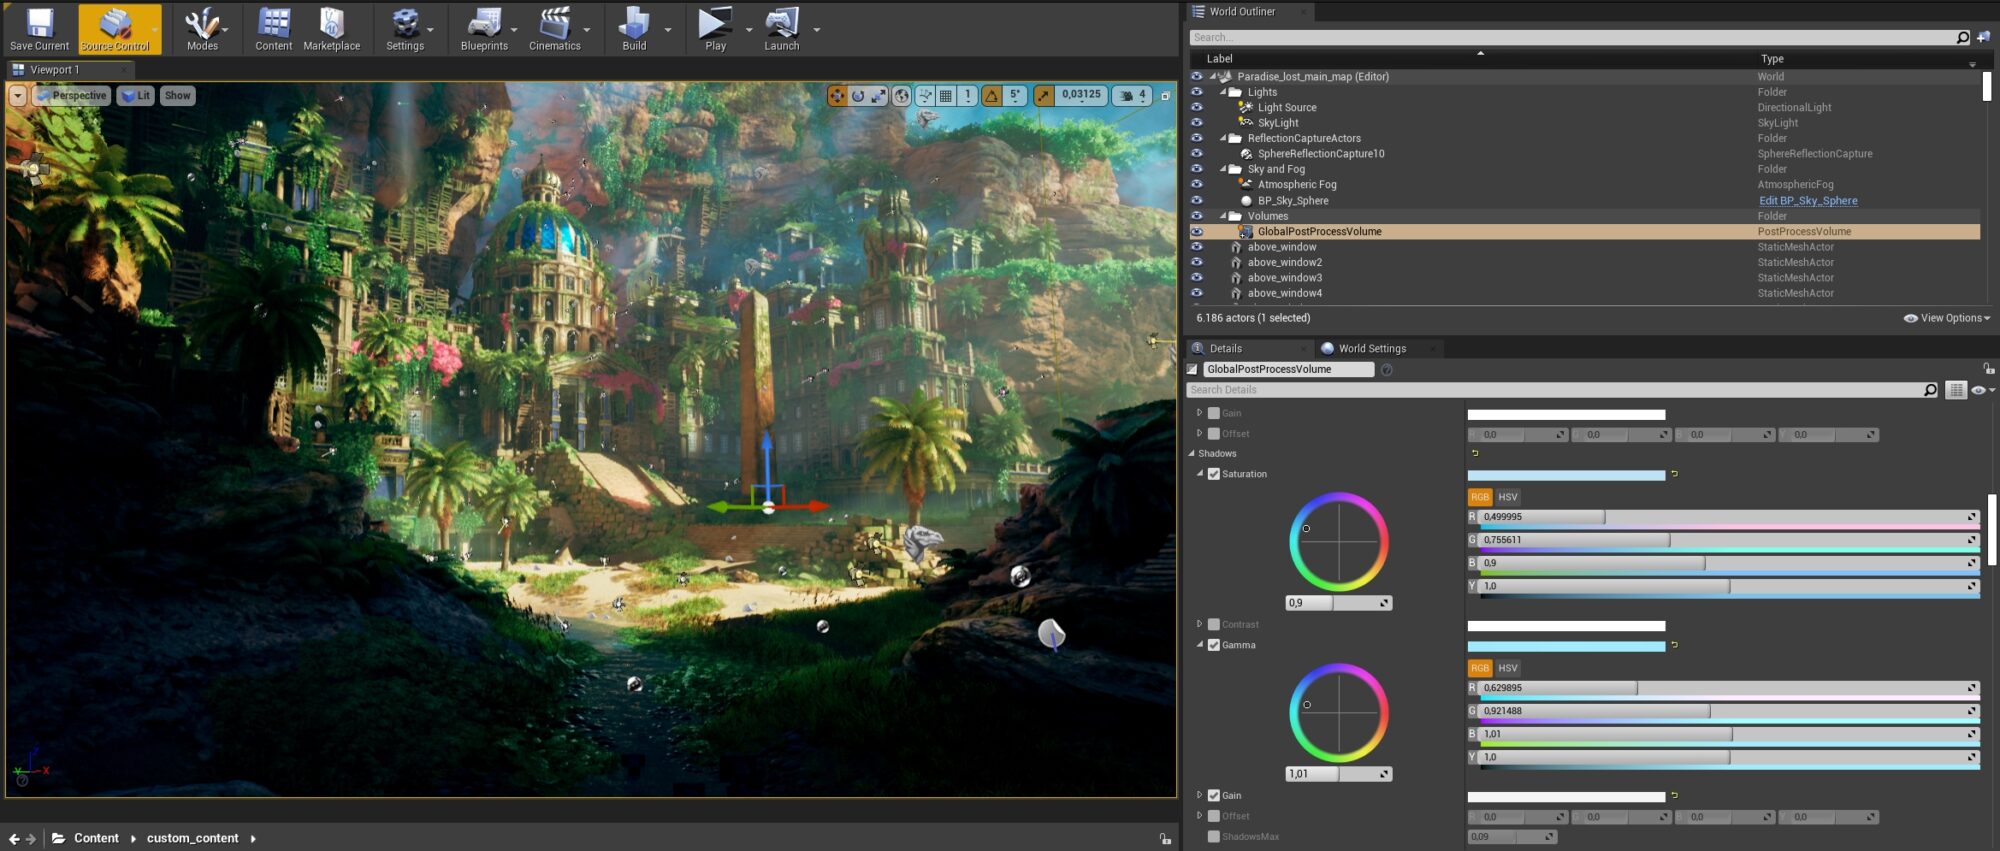Enable the Contrast checkbox
Screen dimensions: 2000x851
point(1214,625)
